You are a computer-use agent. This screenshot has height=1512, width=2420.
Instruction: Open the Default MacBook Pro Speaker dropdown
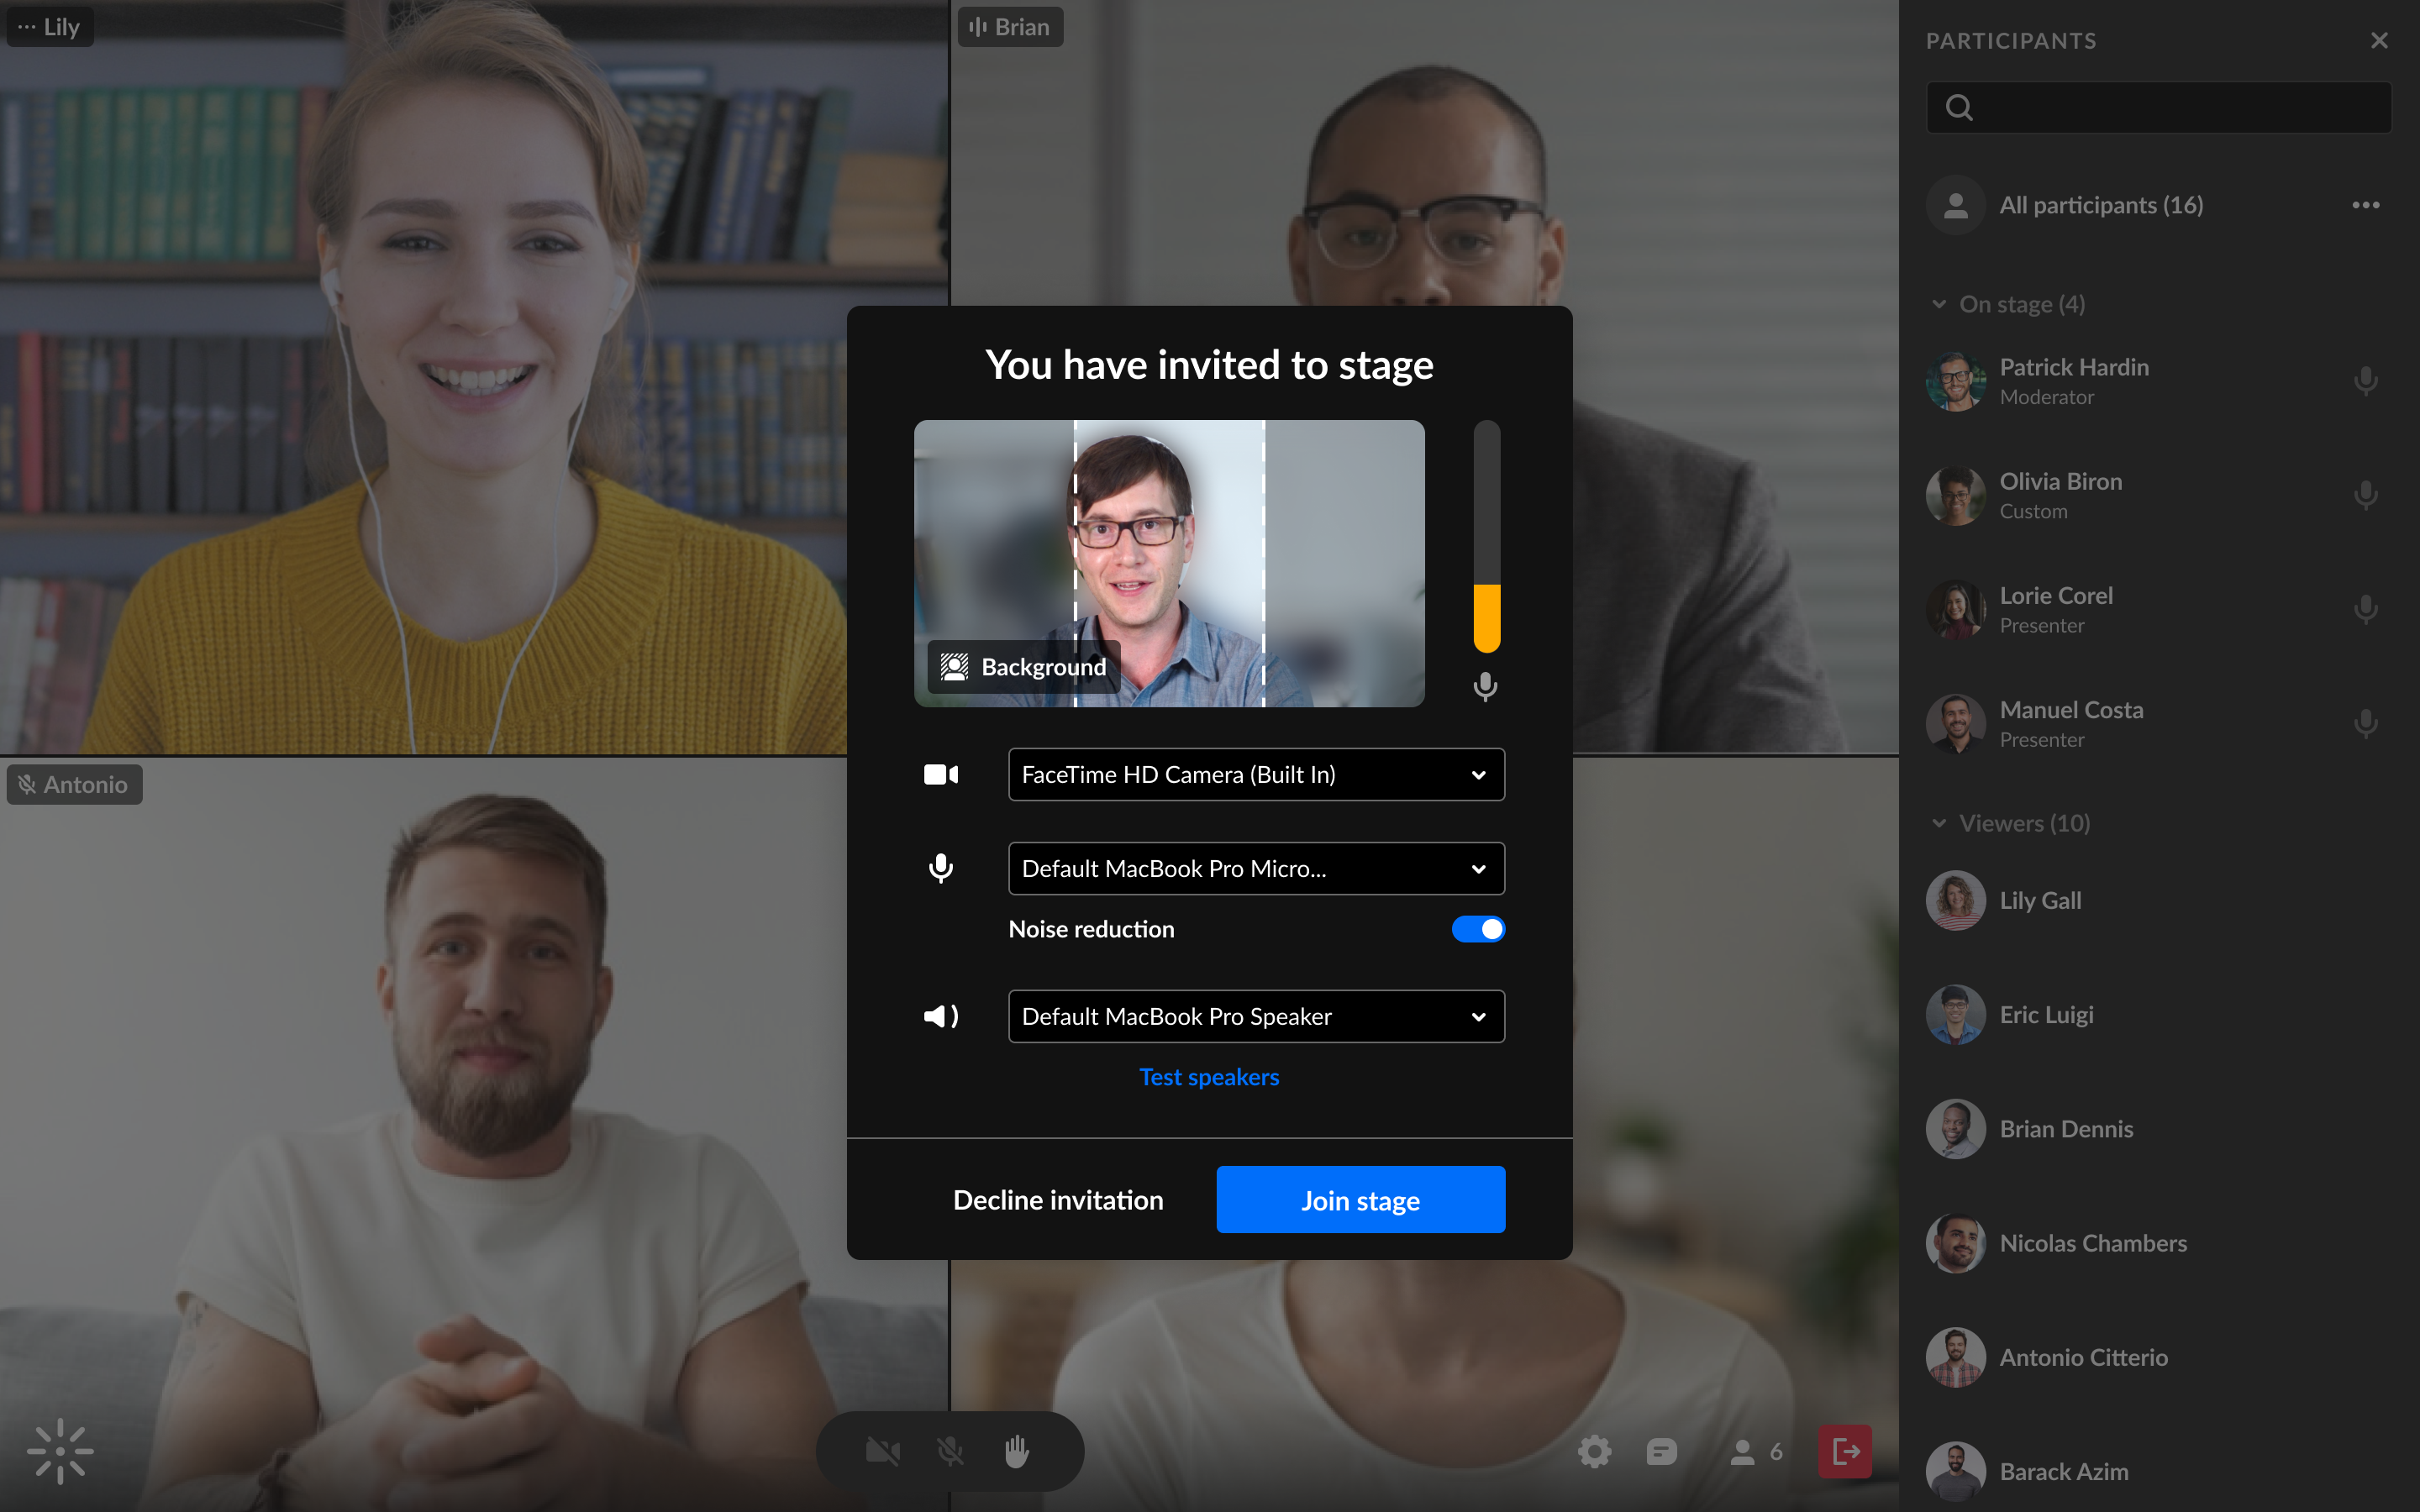click(x=1255, y=1017)
